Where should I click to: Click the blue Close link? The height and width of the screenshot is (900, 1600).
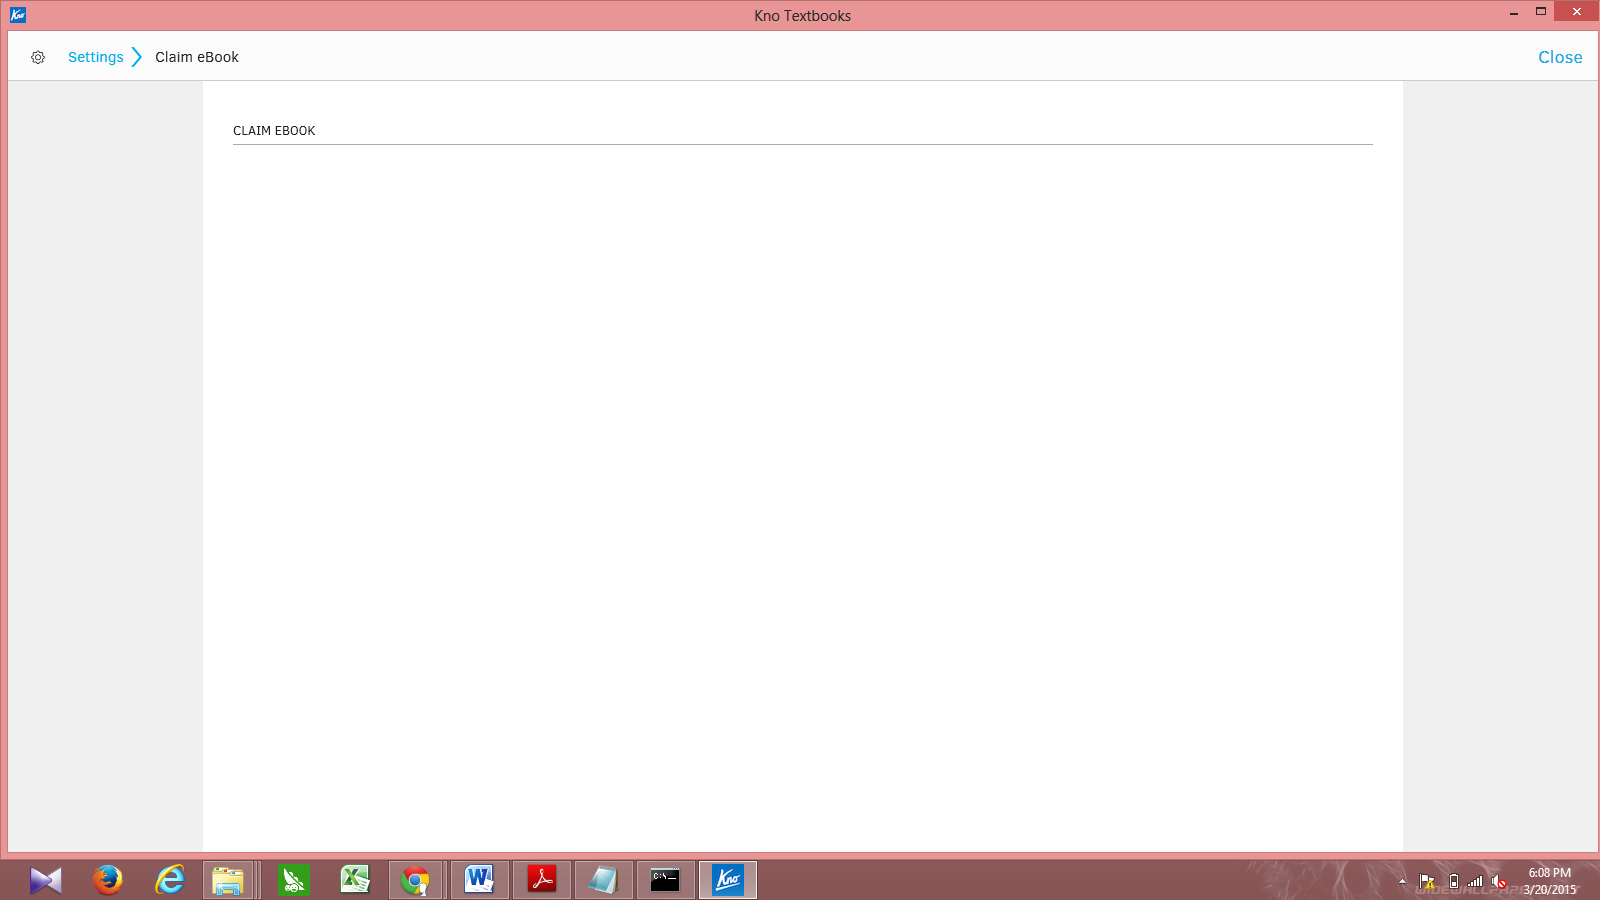click(x=1560, y=57)
